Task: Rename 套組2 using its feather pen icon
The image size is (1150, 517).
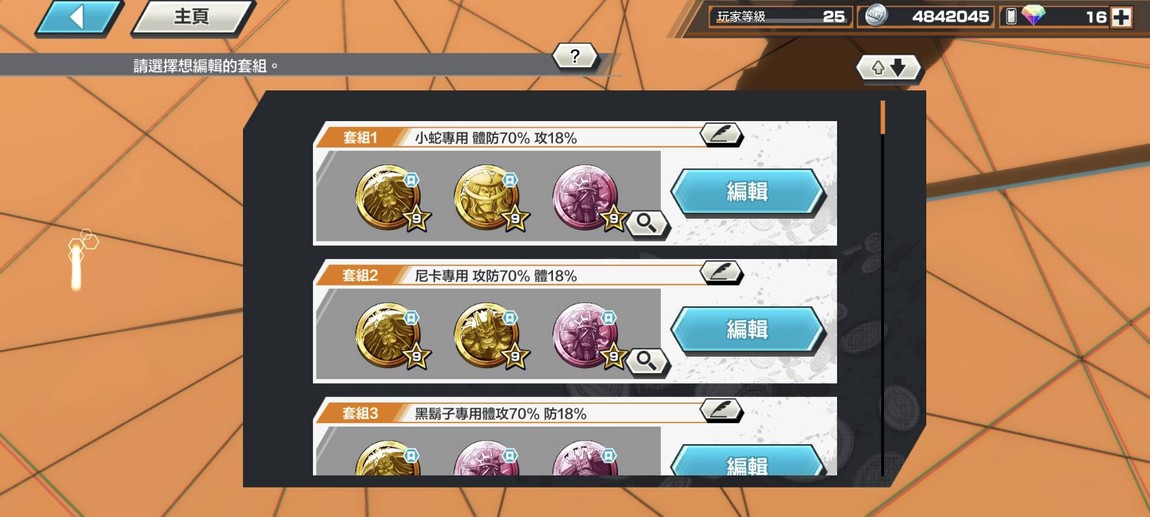Action: click(721, 273)
